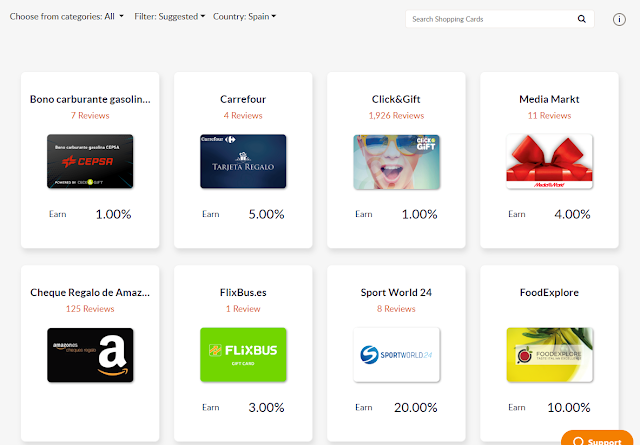Screen dimensions: 640x445
Task: Focus the Search Shopping Cards field
Action: pyautogui.click(x=491, y=19)
